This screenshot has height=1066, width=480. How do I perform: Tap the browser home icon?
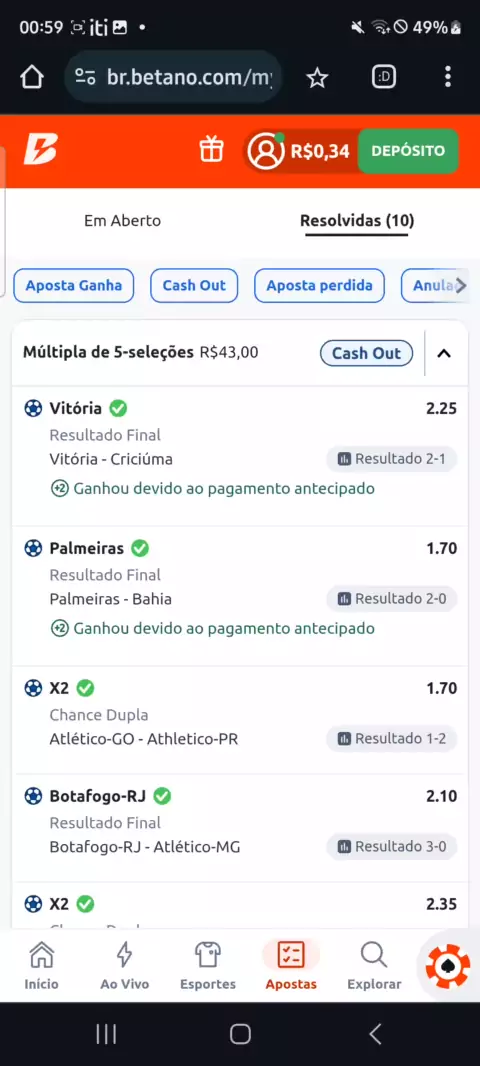pos(31,78)
